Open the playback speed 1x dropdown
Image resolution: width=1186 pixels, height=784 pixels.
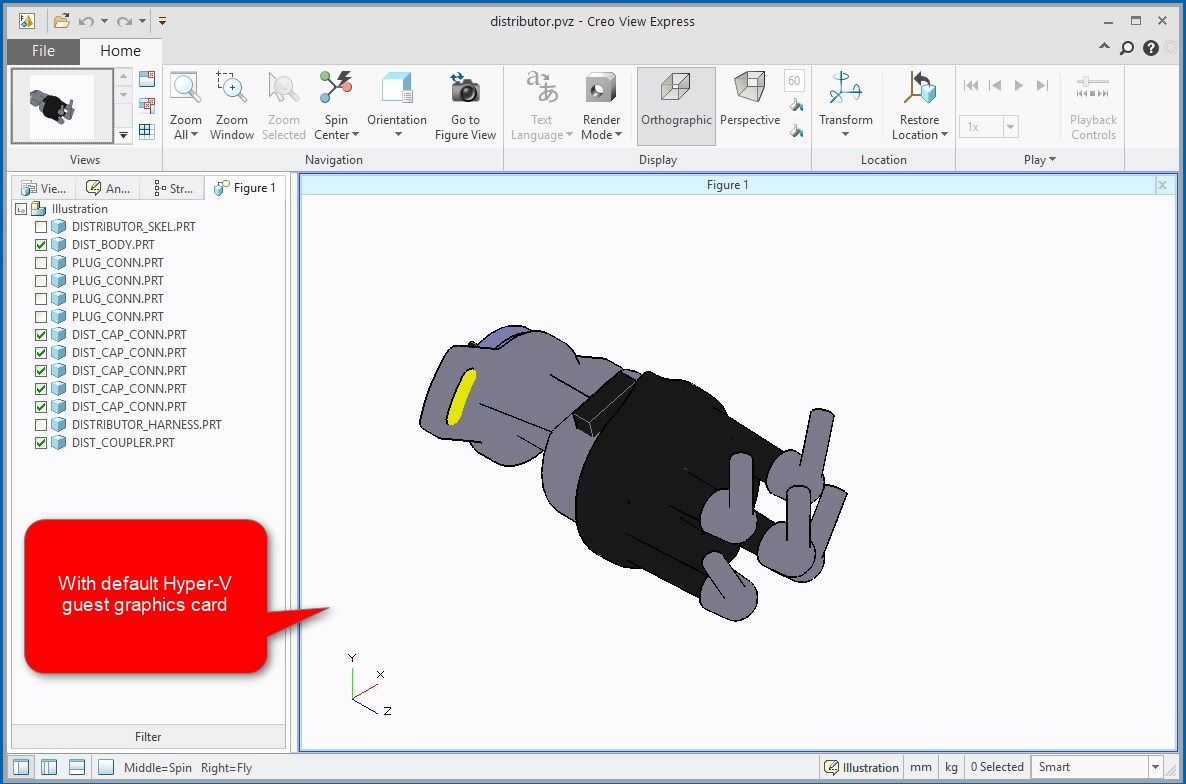[x=1010, y=126]
